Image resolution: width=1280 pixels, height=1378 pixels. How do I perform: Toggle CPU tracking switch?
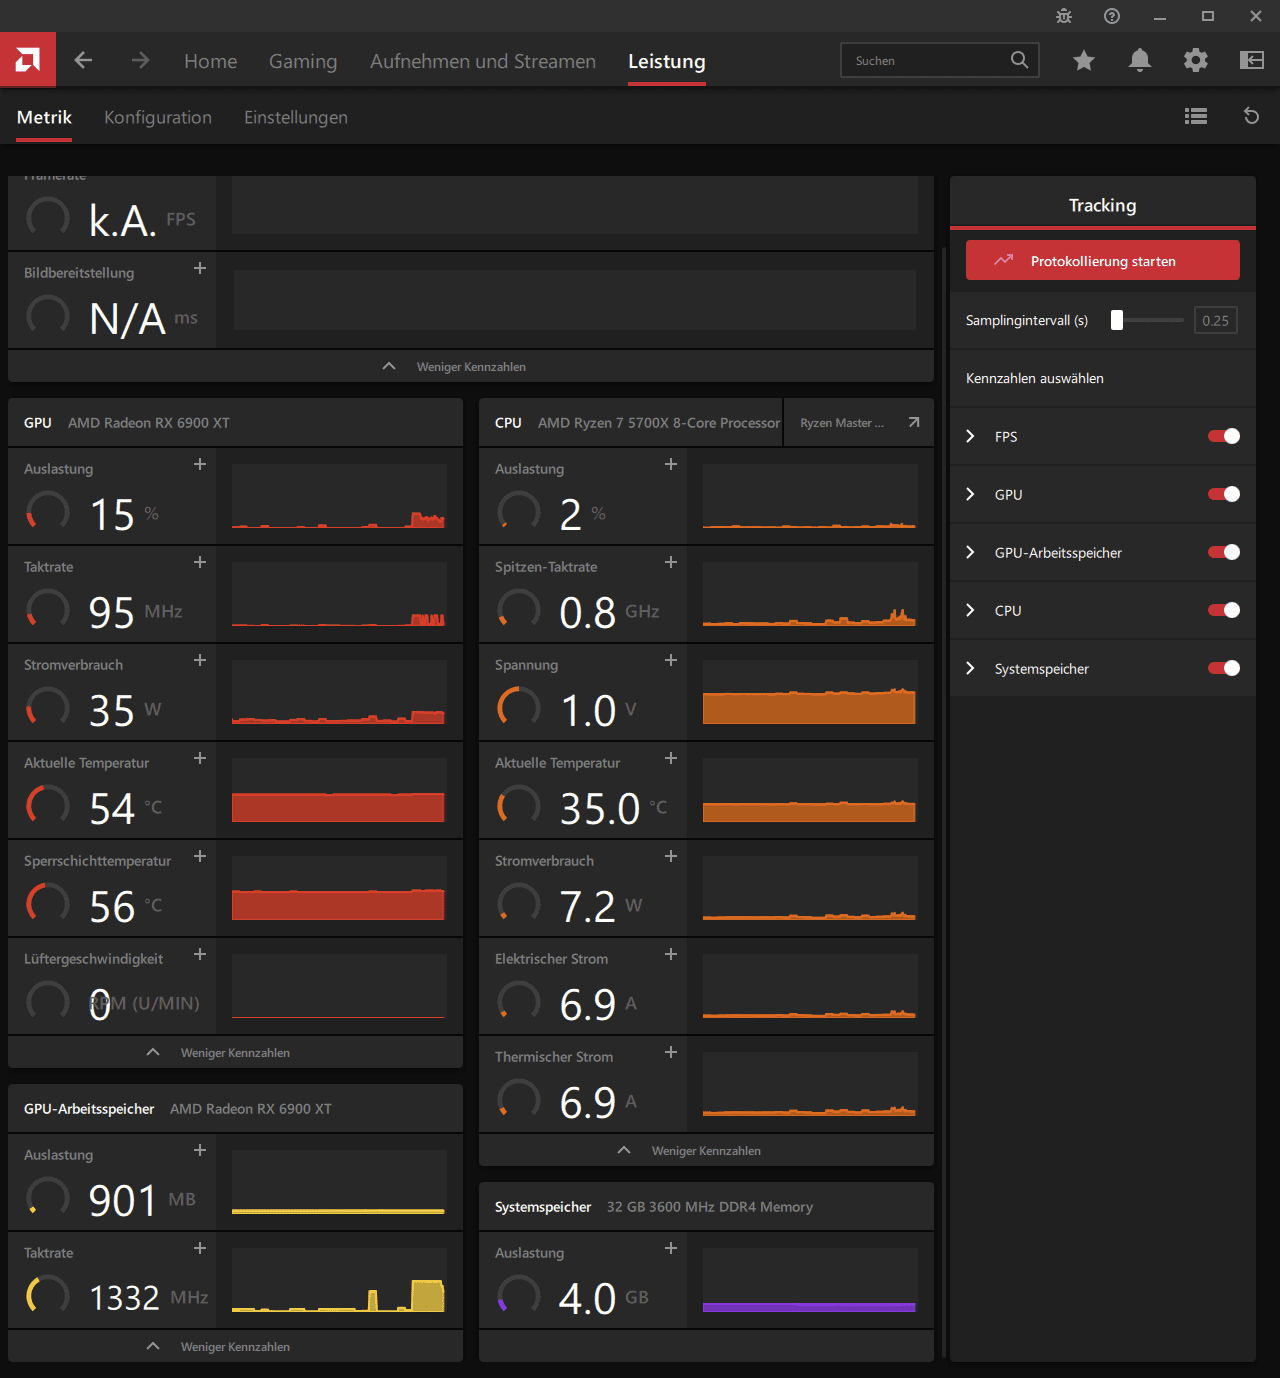pyautogui.click(x=1224, y=610)
